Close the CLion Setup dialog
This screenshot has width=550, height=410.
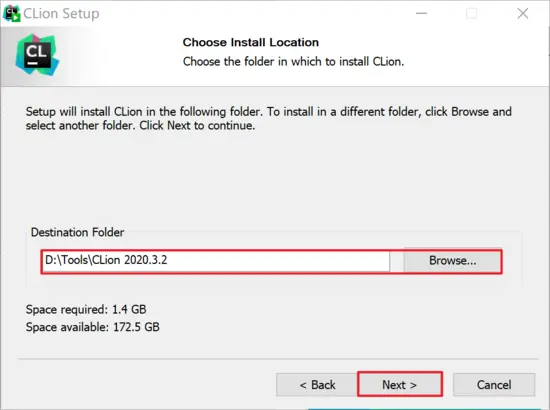pos(523,13)
